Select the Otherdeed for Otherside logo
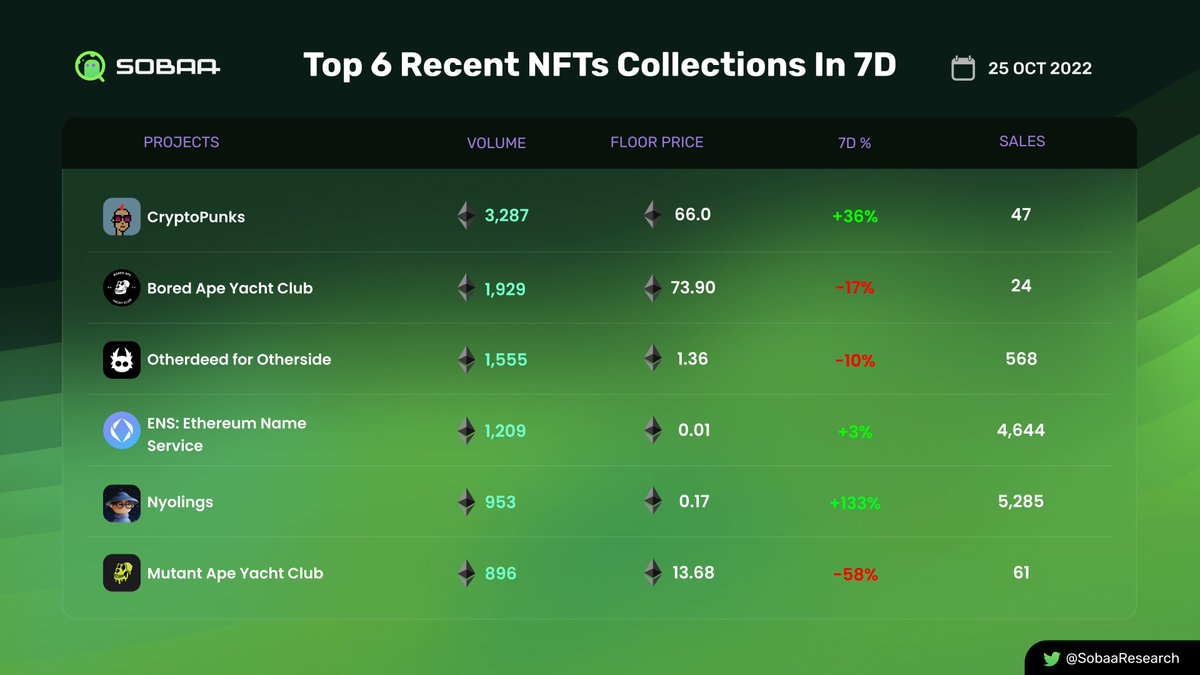Screen dimensions: 1200x675 pos(122,359)
